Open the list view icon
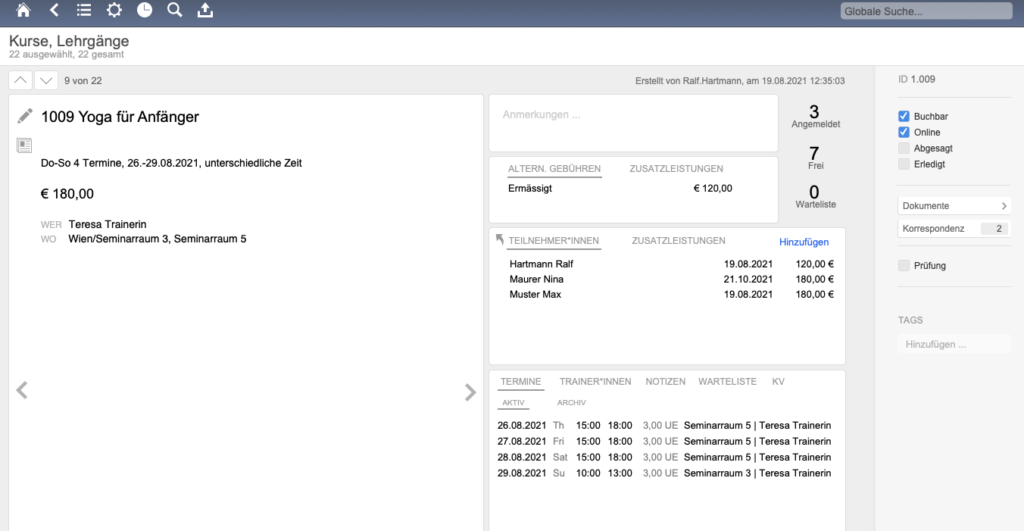This screenshot has height=531, width=1024. point(84,11)
